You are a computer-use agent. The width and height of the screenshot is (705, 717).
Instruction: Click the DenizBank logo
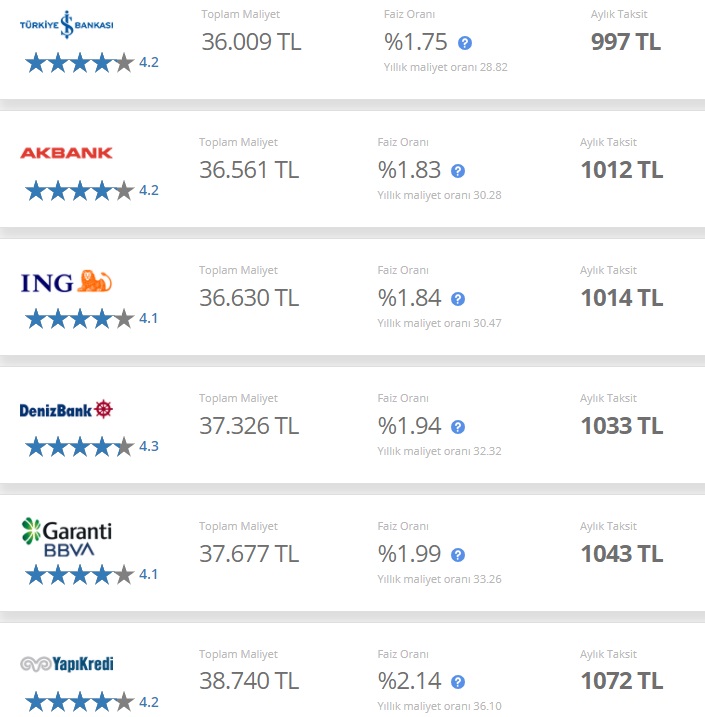pyautogui.click(x=66, y=410)
